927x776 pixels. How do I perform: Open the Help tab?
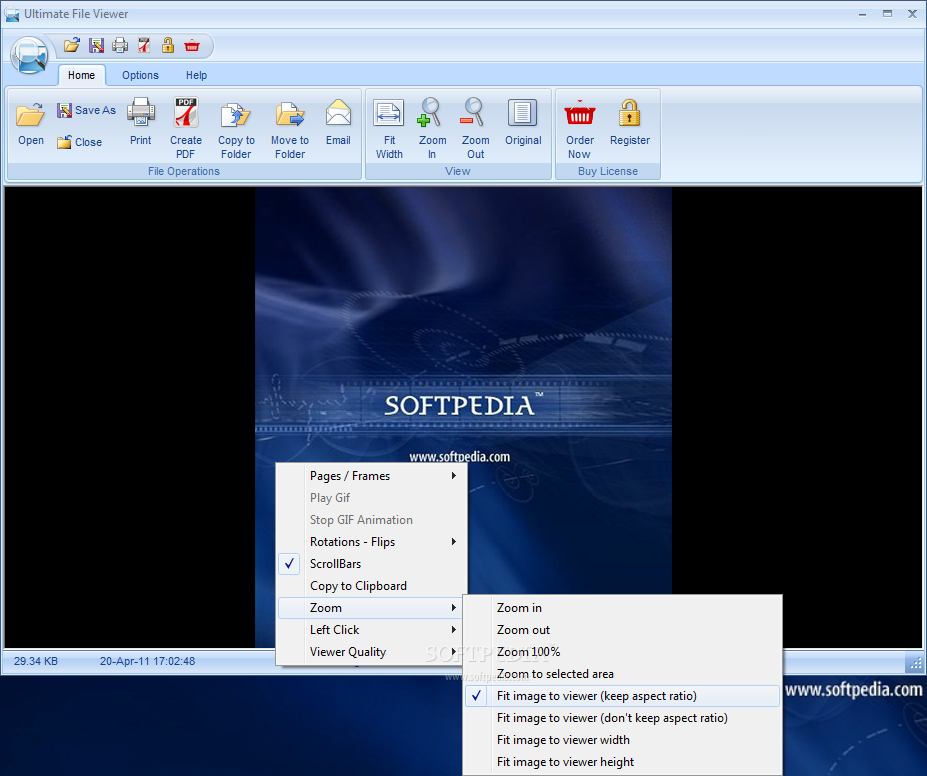click(196, 75)
